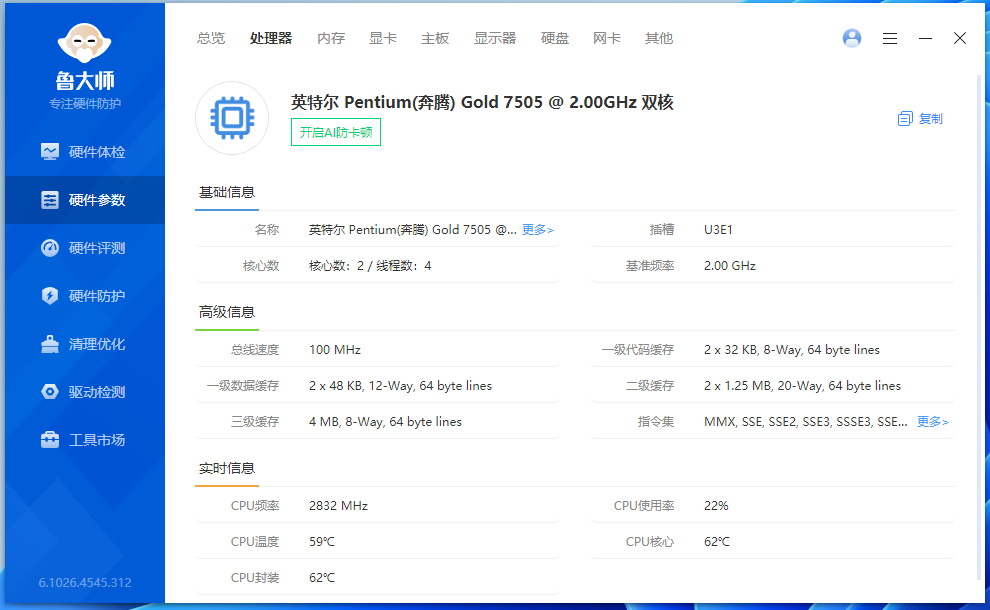Image resolution: width=990 pixels, height=610 pixels.
Task: Click the CPU频率 value 2832 MHz
Action: (x=338, y=506)
